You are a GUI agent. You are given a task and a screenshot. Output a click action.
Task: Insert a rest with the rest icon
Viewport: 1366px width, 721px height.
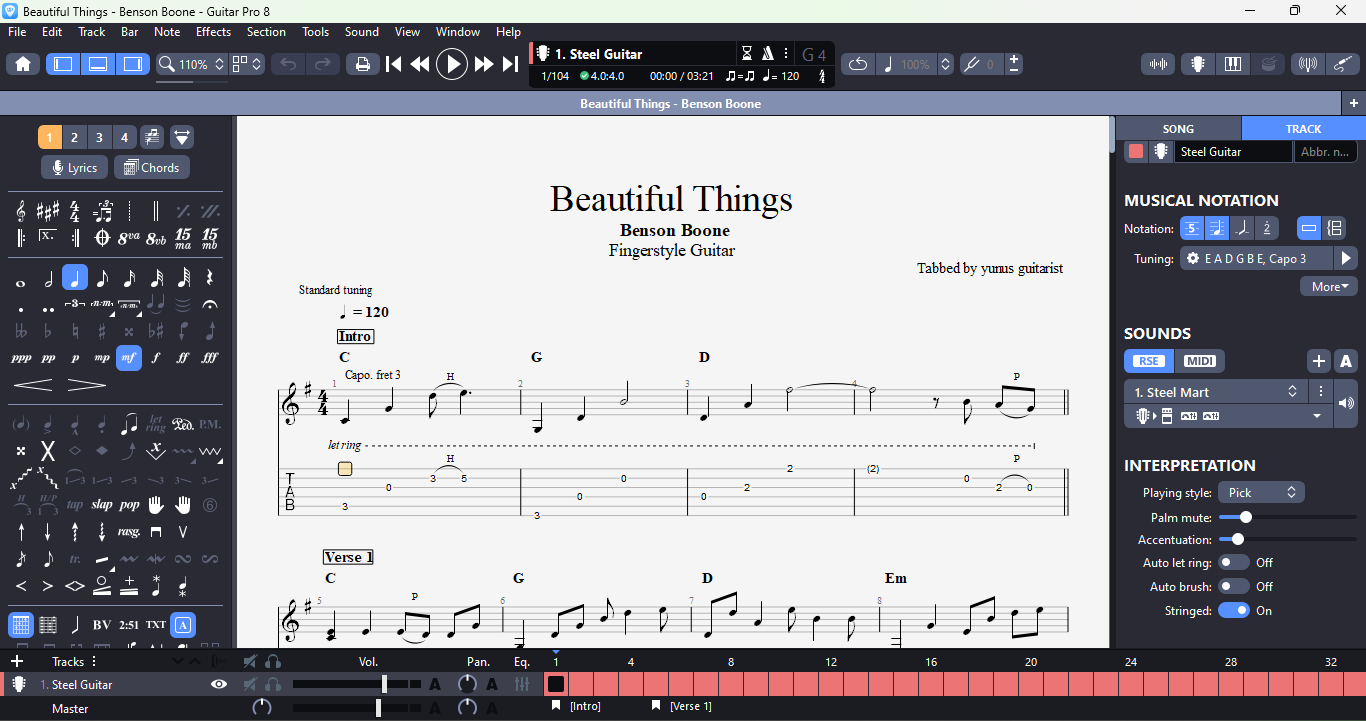point(210,278)
